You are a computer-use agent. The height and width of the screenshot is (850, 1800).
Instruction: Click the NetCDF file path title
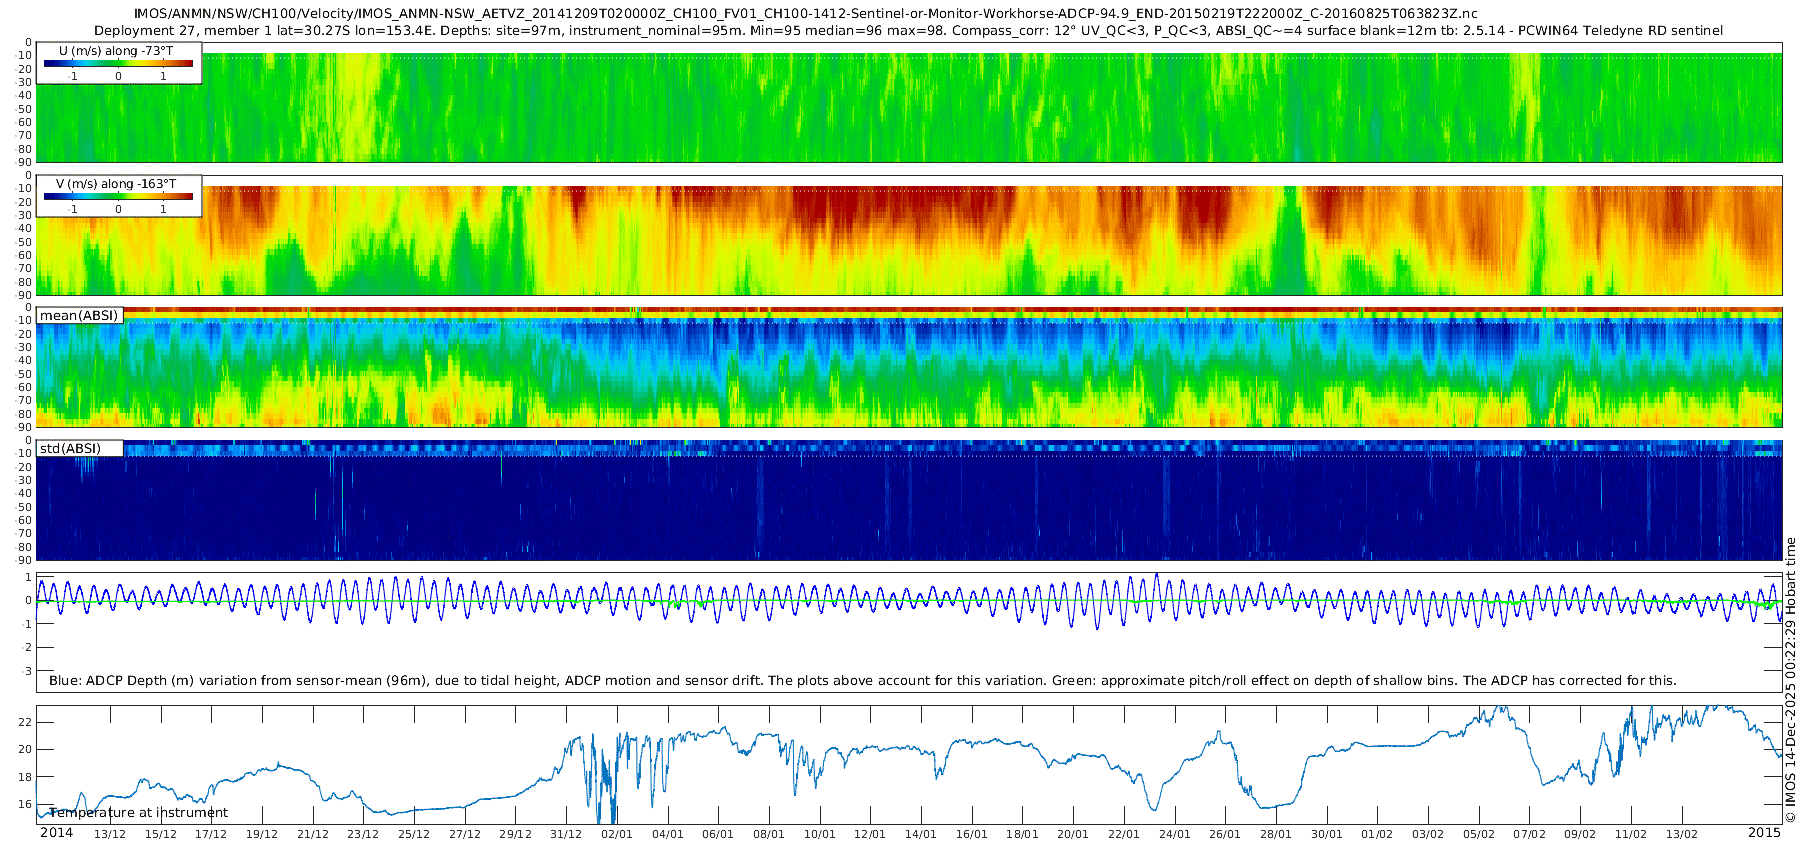click(805, 13)
